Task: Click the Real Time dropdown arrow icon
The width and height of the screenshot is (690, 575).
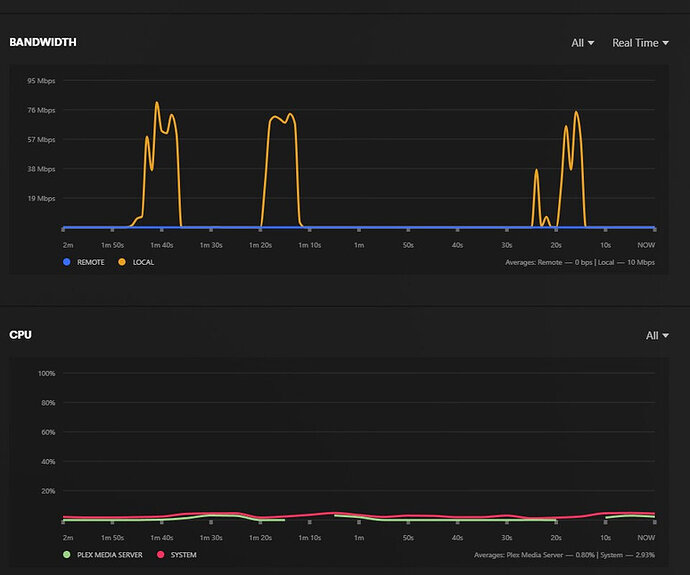Action: [665, 43]
